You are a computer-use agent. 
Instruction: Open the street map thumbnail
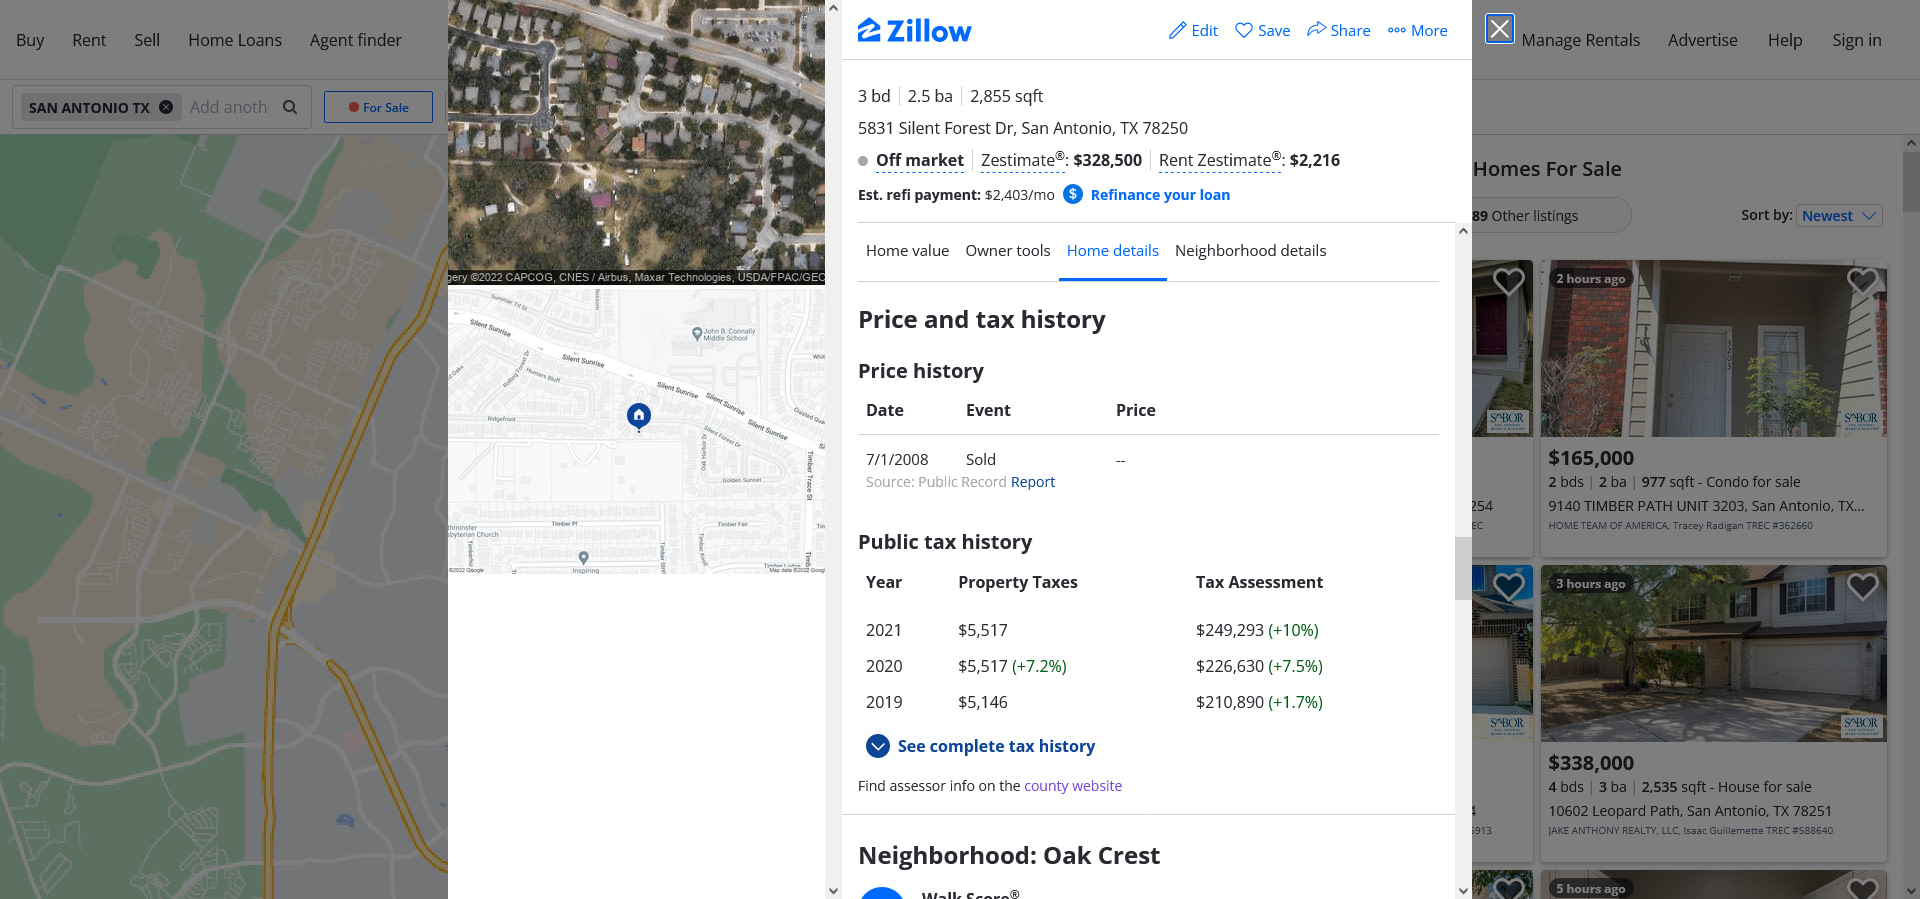637,431
